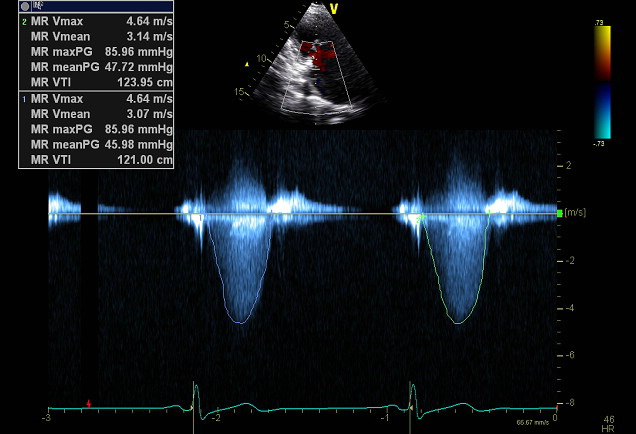The width and height of the screenshot is (636, 434).
Task: Click the yellow V probe orientation marker
Action: coord(333,7)
